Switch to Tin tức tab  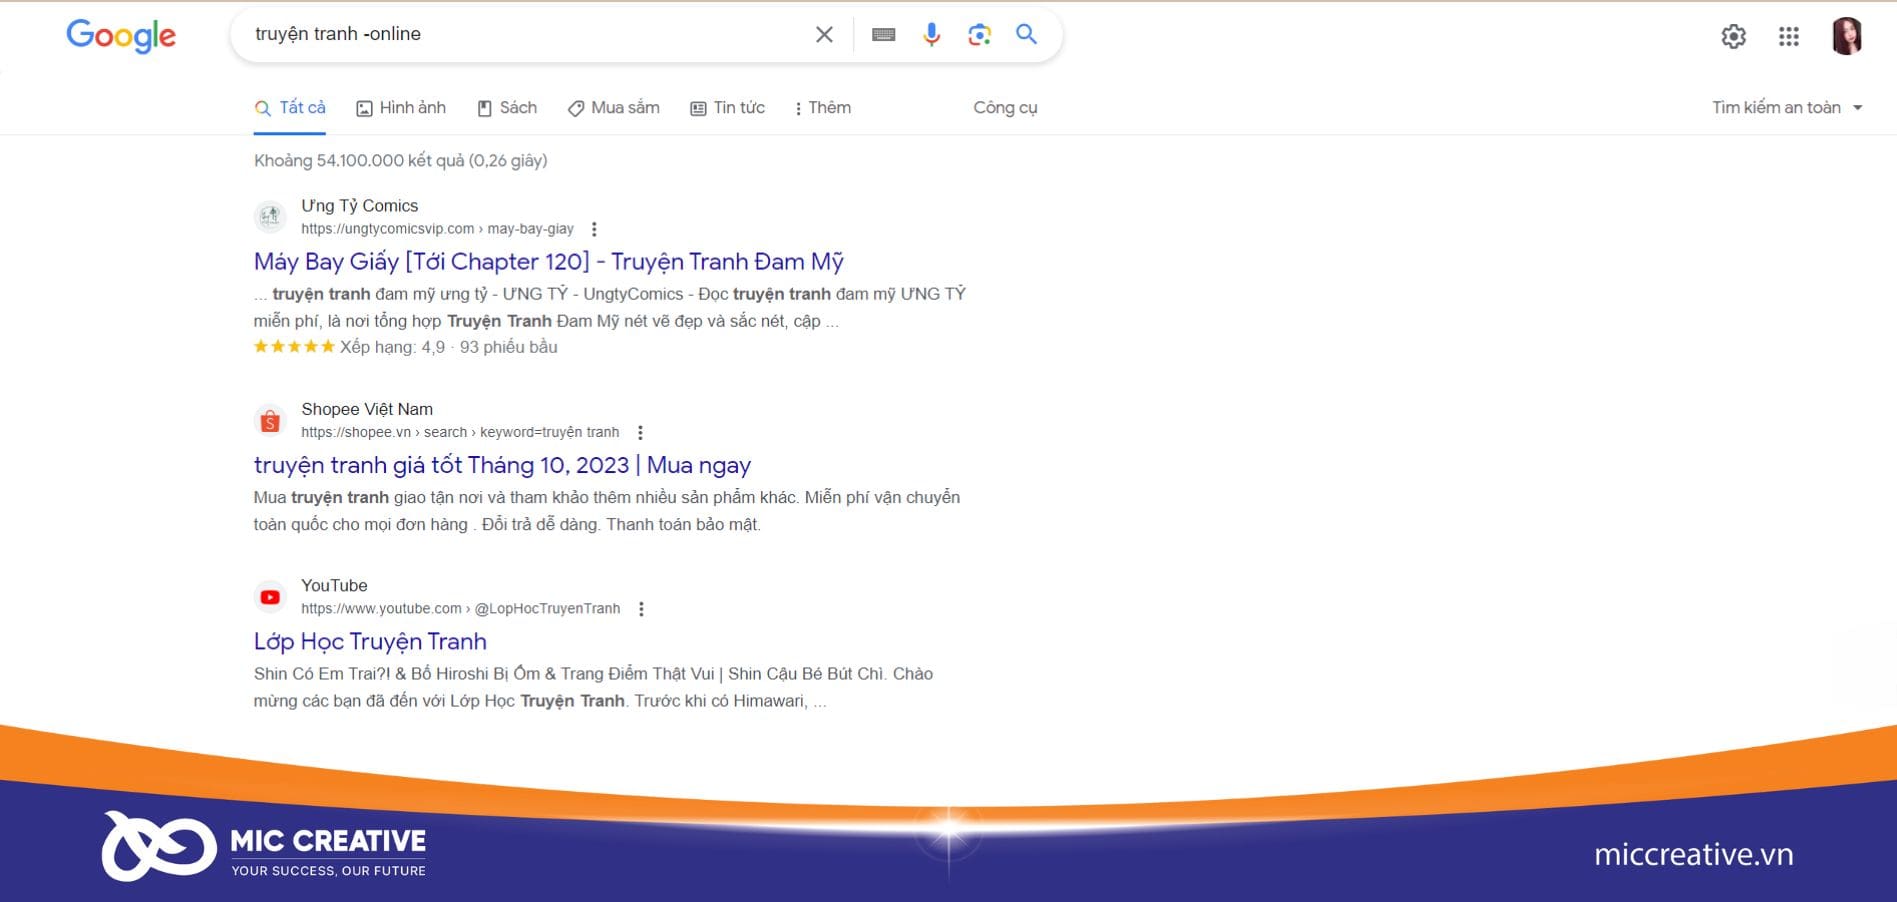(727, 108)
